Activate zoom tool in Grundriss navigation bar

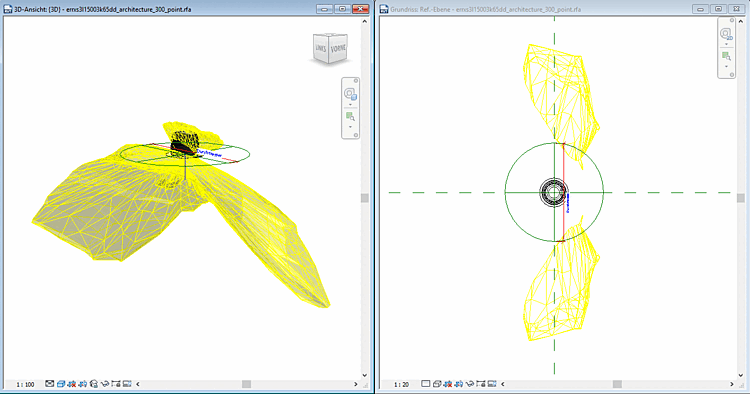[726, 56]
